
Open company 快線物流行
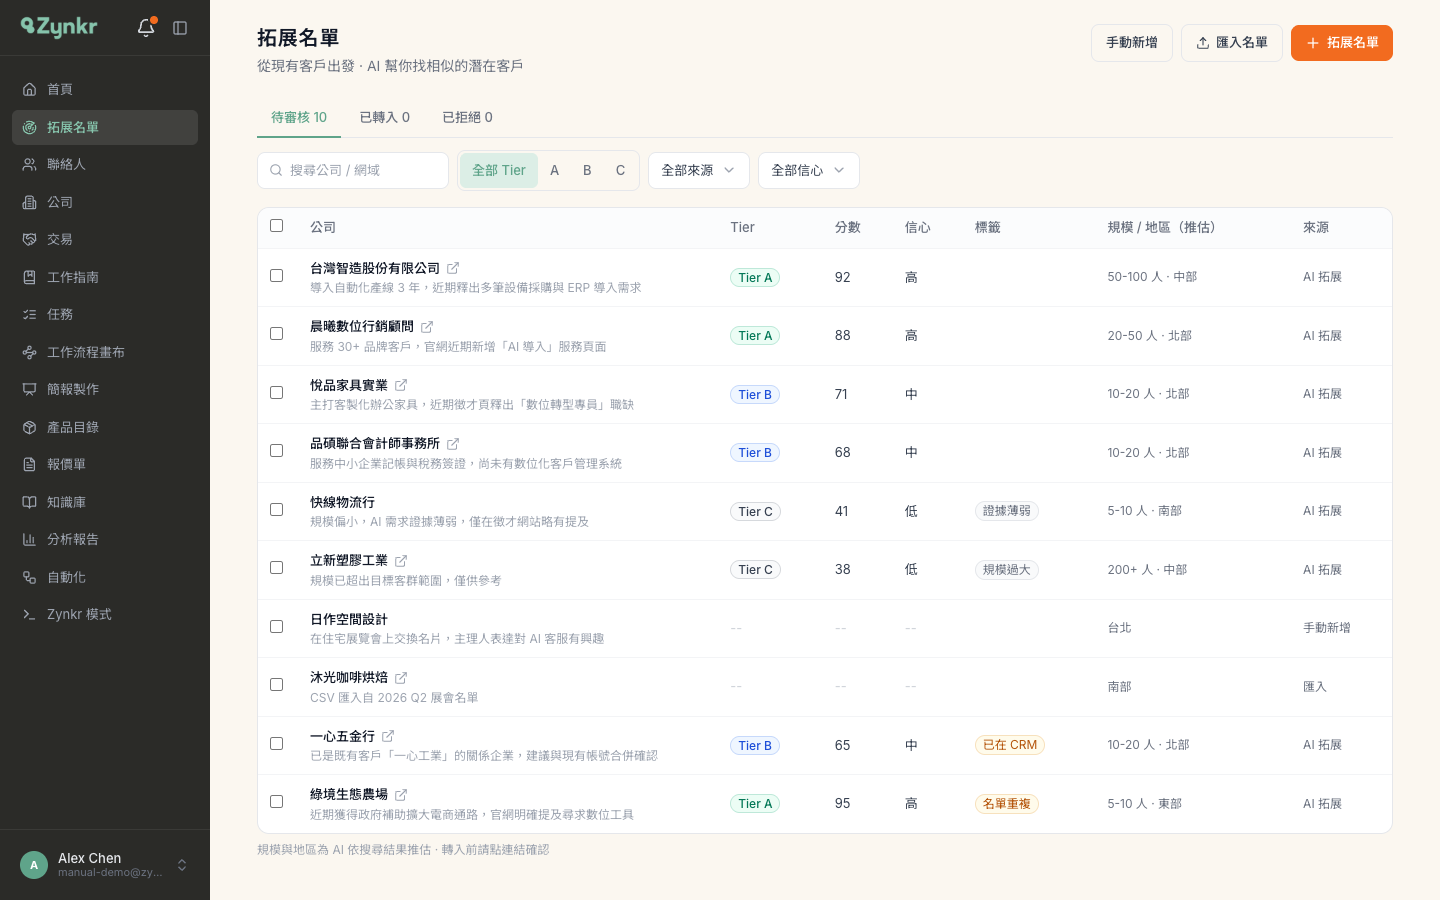click(x=343, y=502)
